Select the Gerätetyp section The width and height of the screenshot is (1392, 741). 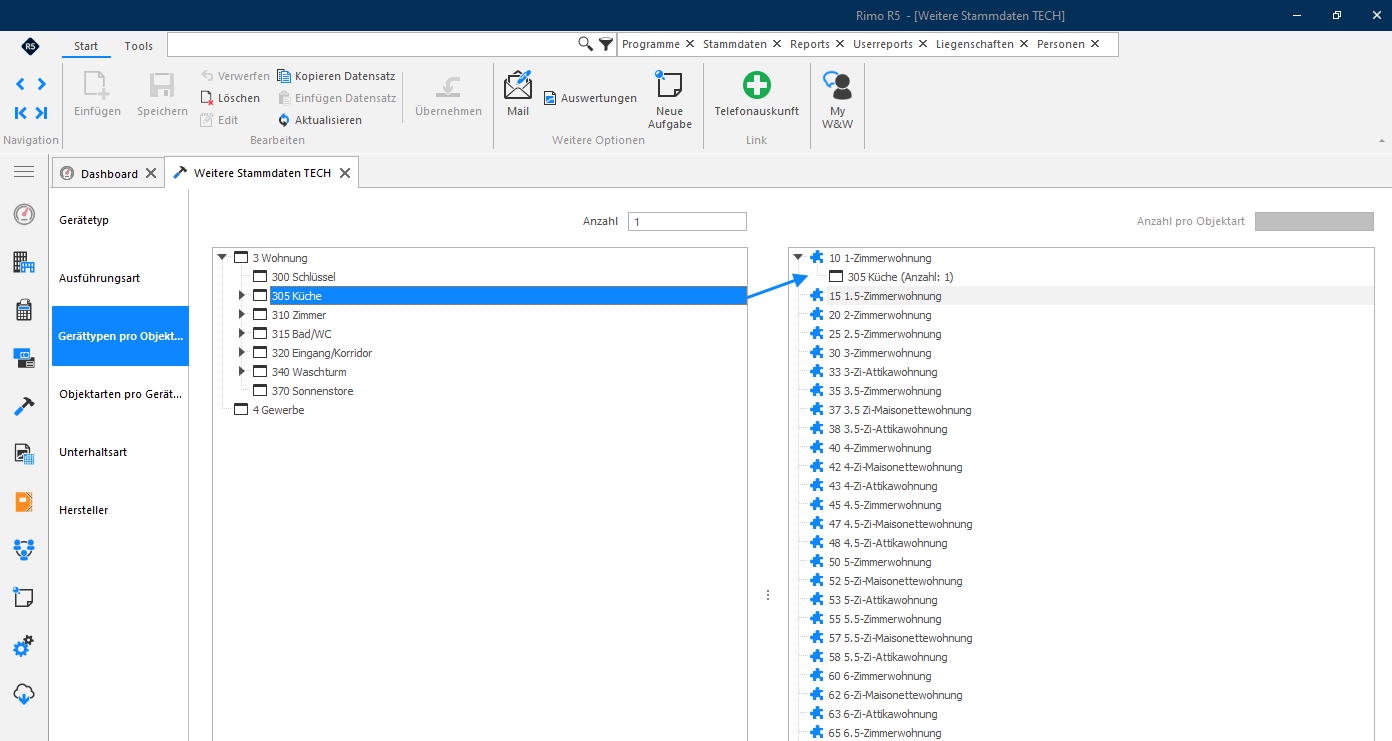120,220
